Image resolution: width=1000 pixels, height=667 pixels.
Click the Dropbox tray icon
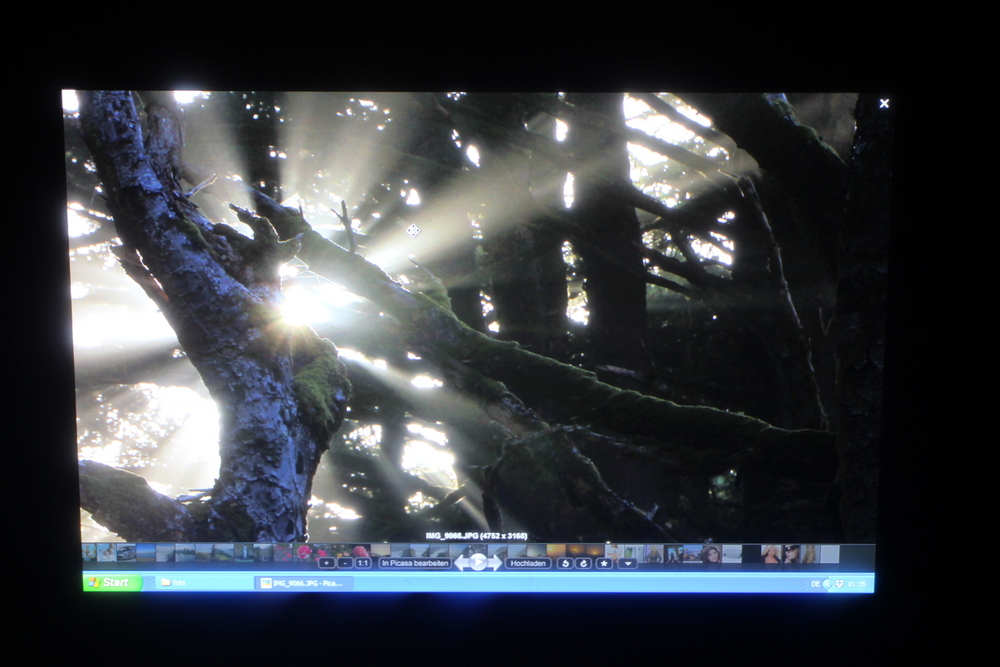839,583
